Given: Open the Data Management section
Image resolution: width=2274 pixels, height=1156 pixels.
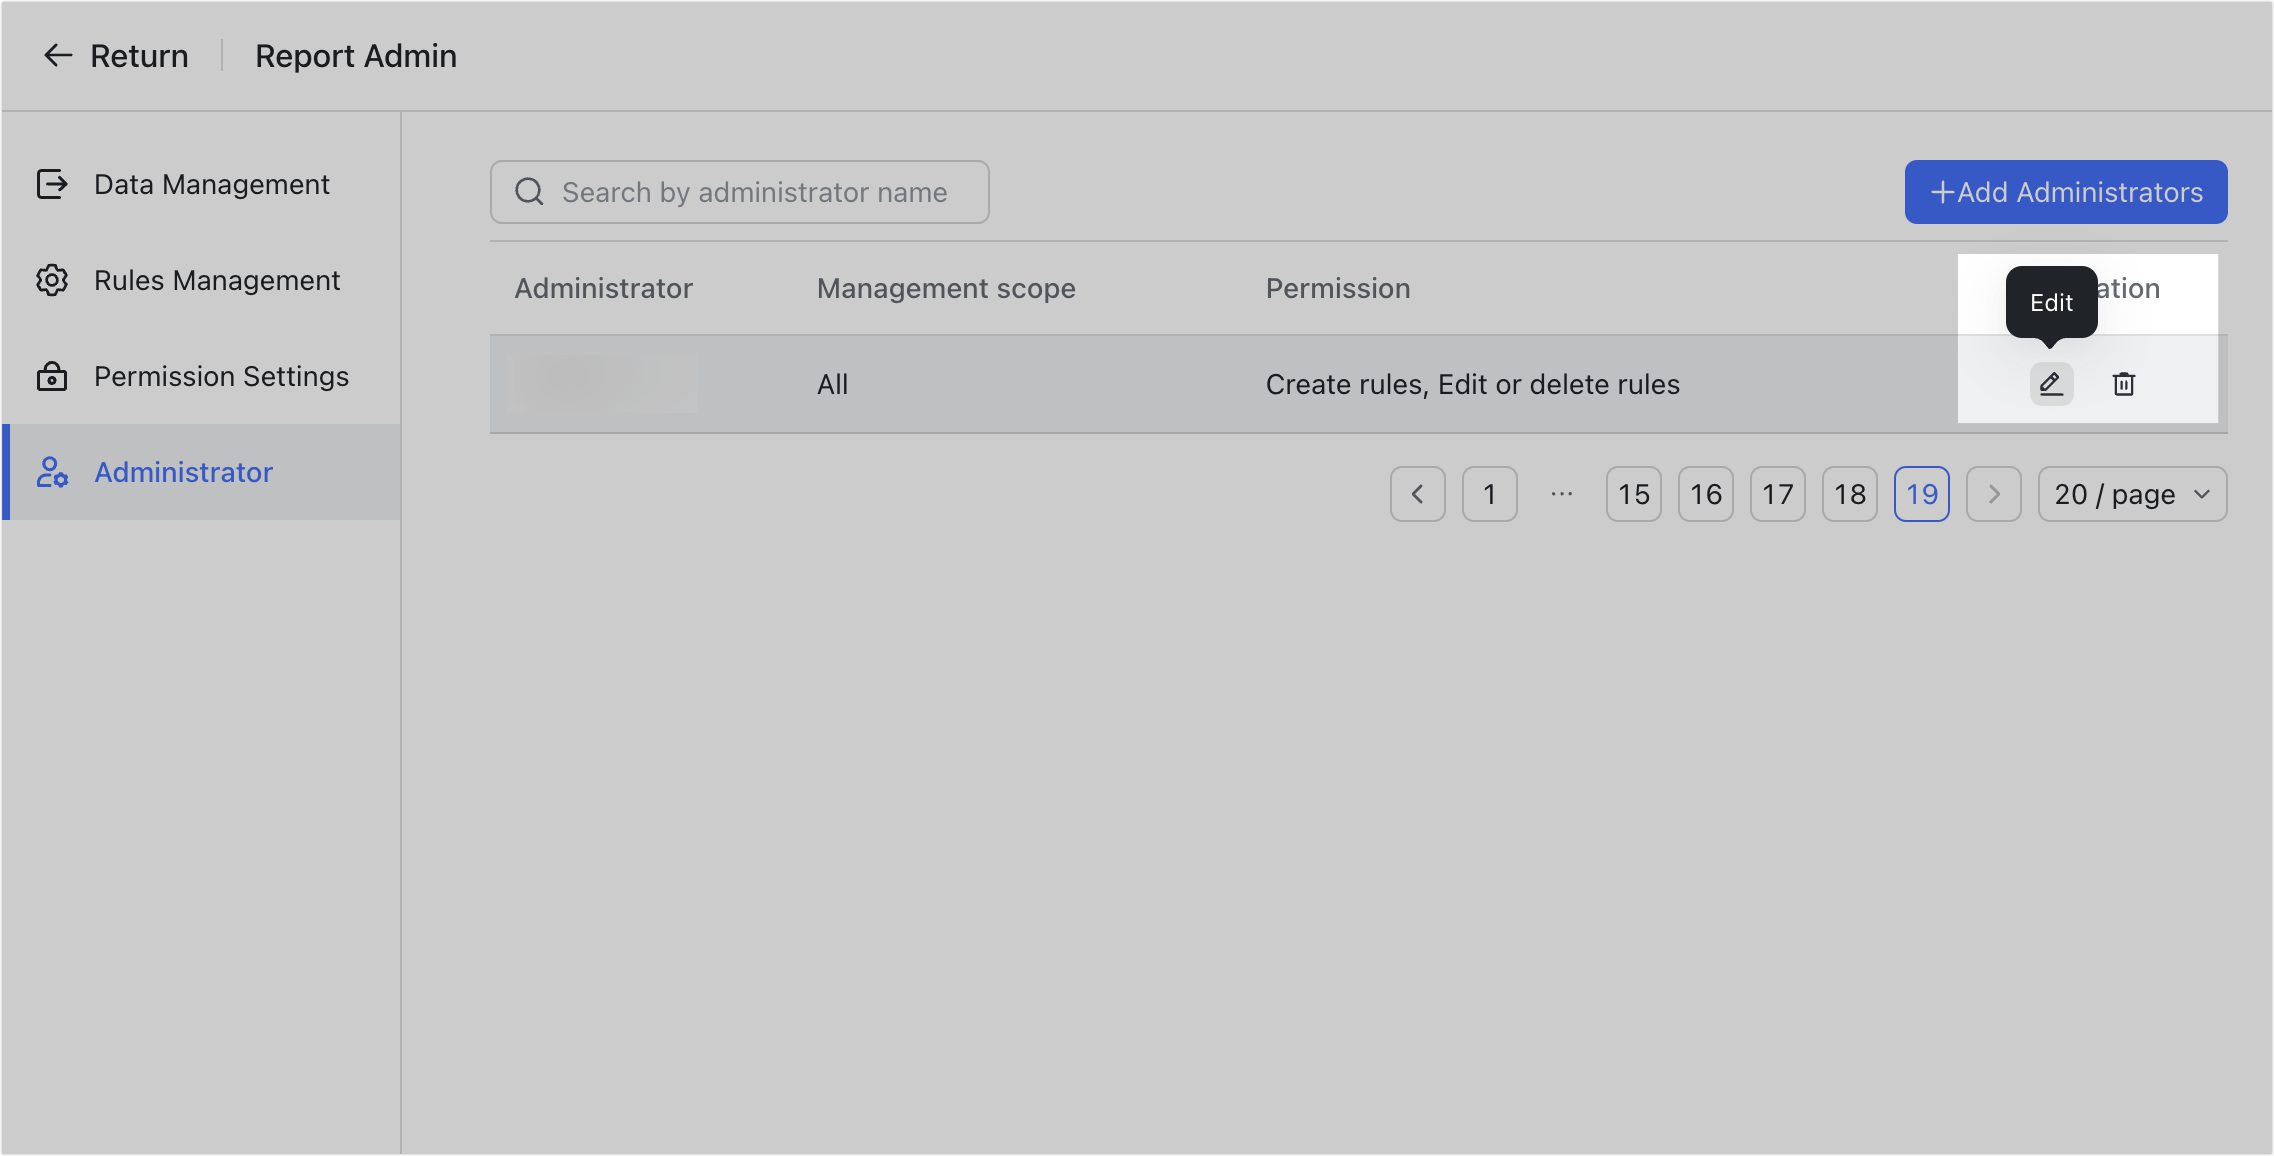Looking at the screenshot, I should click(212, 184).
